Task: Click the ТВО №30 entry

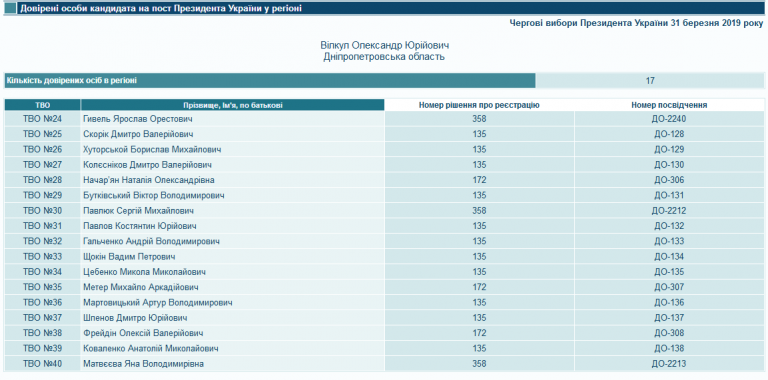Action: [43, 211]
